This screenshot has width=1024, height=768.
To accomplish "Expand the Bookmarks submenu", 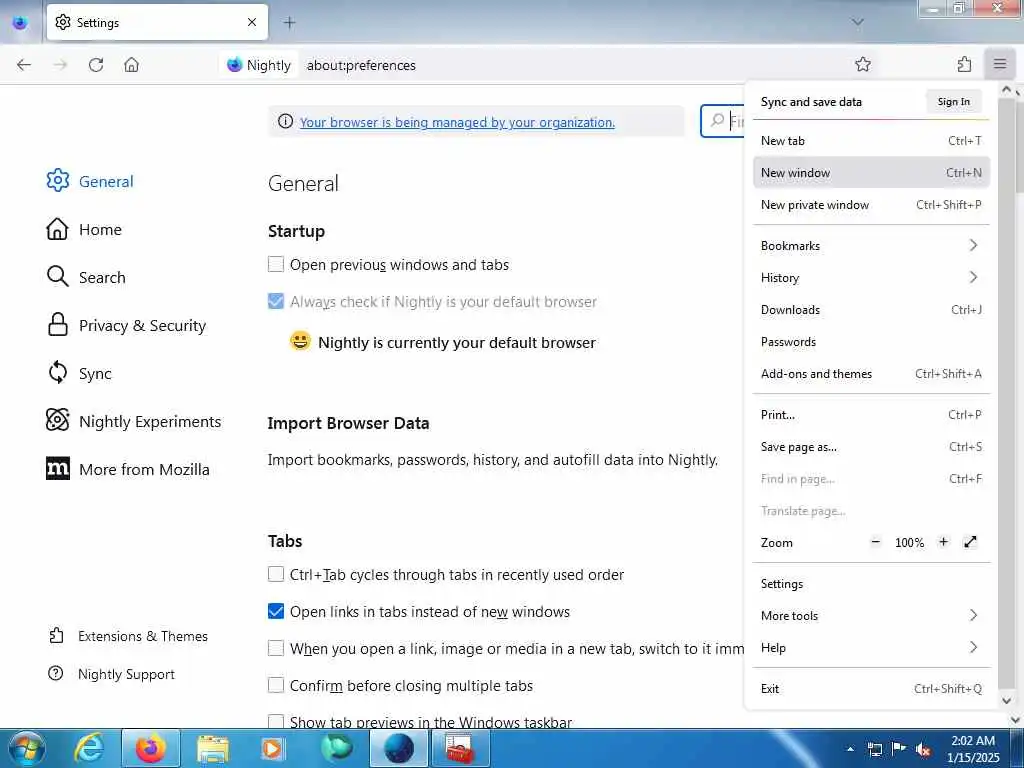I will click(x=871, y=246).
